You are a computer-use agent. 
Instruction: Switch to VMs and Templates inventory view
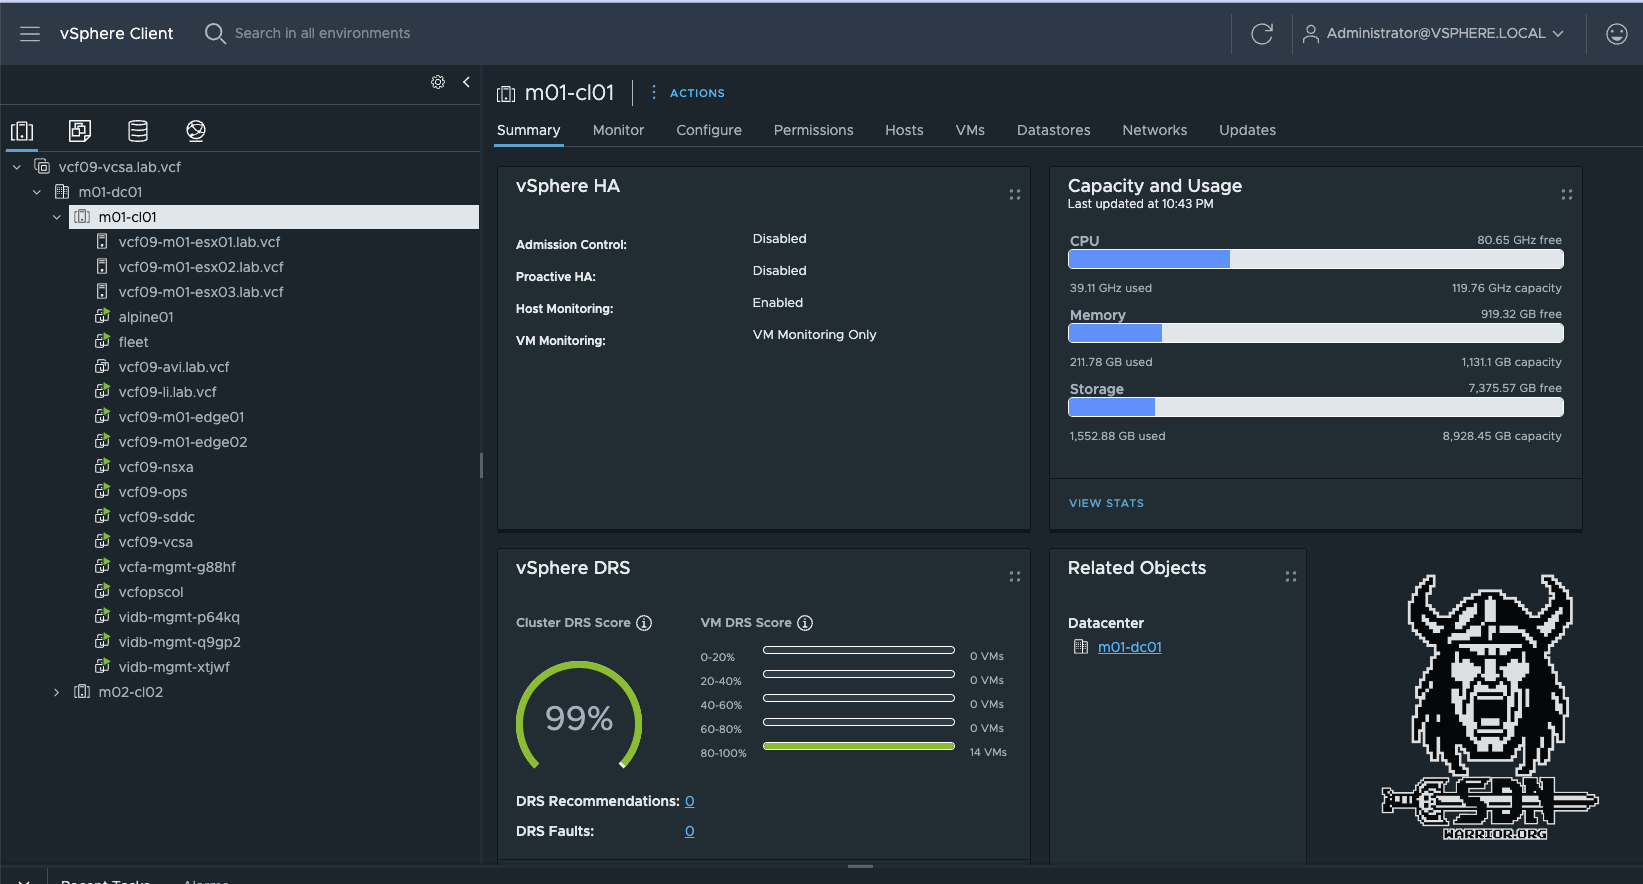[x=80, y=131]
